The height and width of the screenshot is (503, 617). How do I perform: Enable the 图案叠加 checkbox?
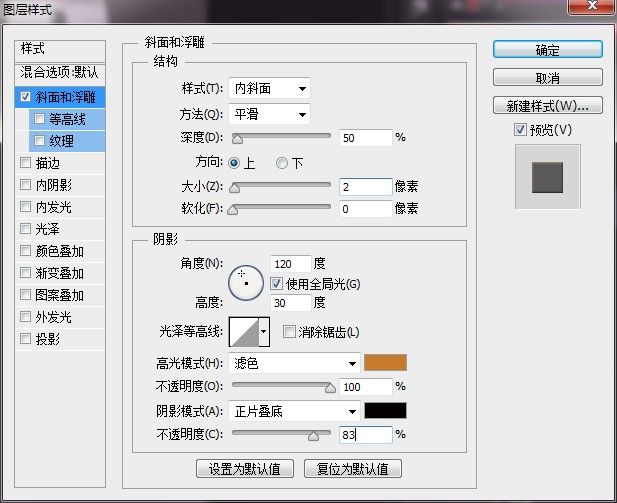[x=26, y=295]
